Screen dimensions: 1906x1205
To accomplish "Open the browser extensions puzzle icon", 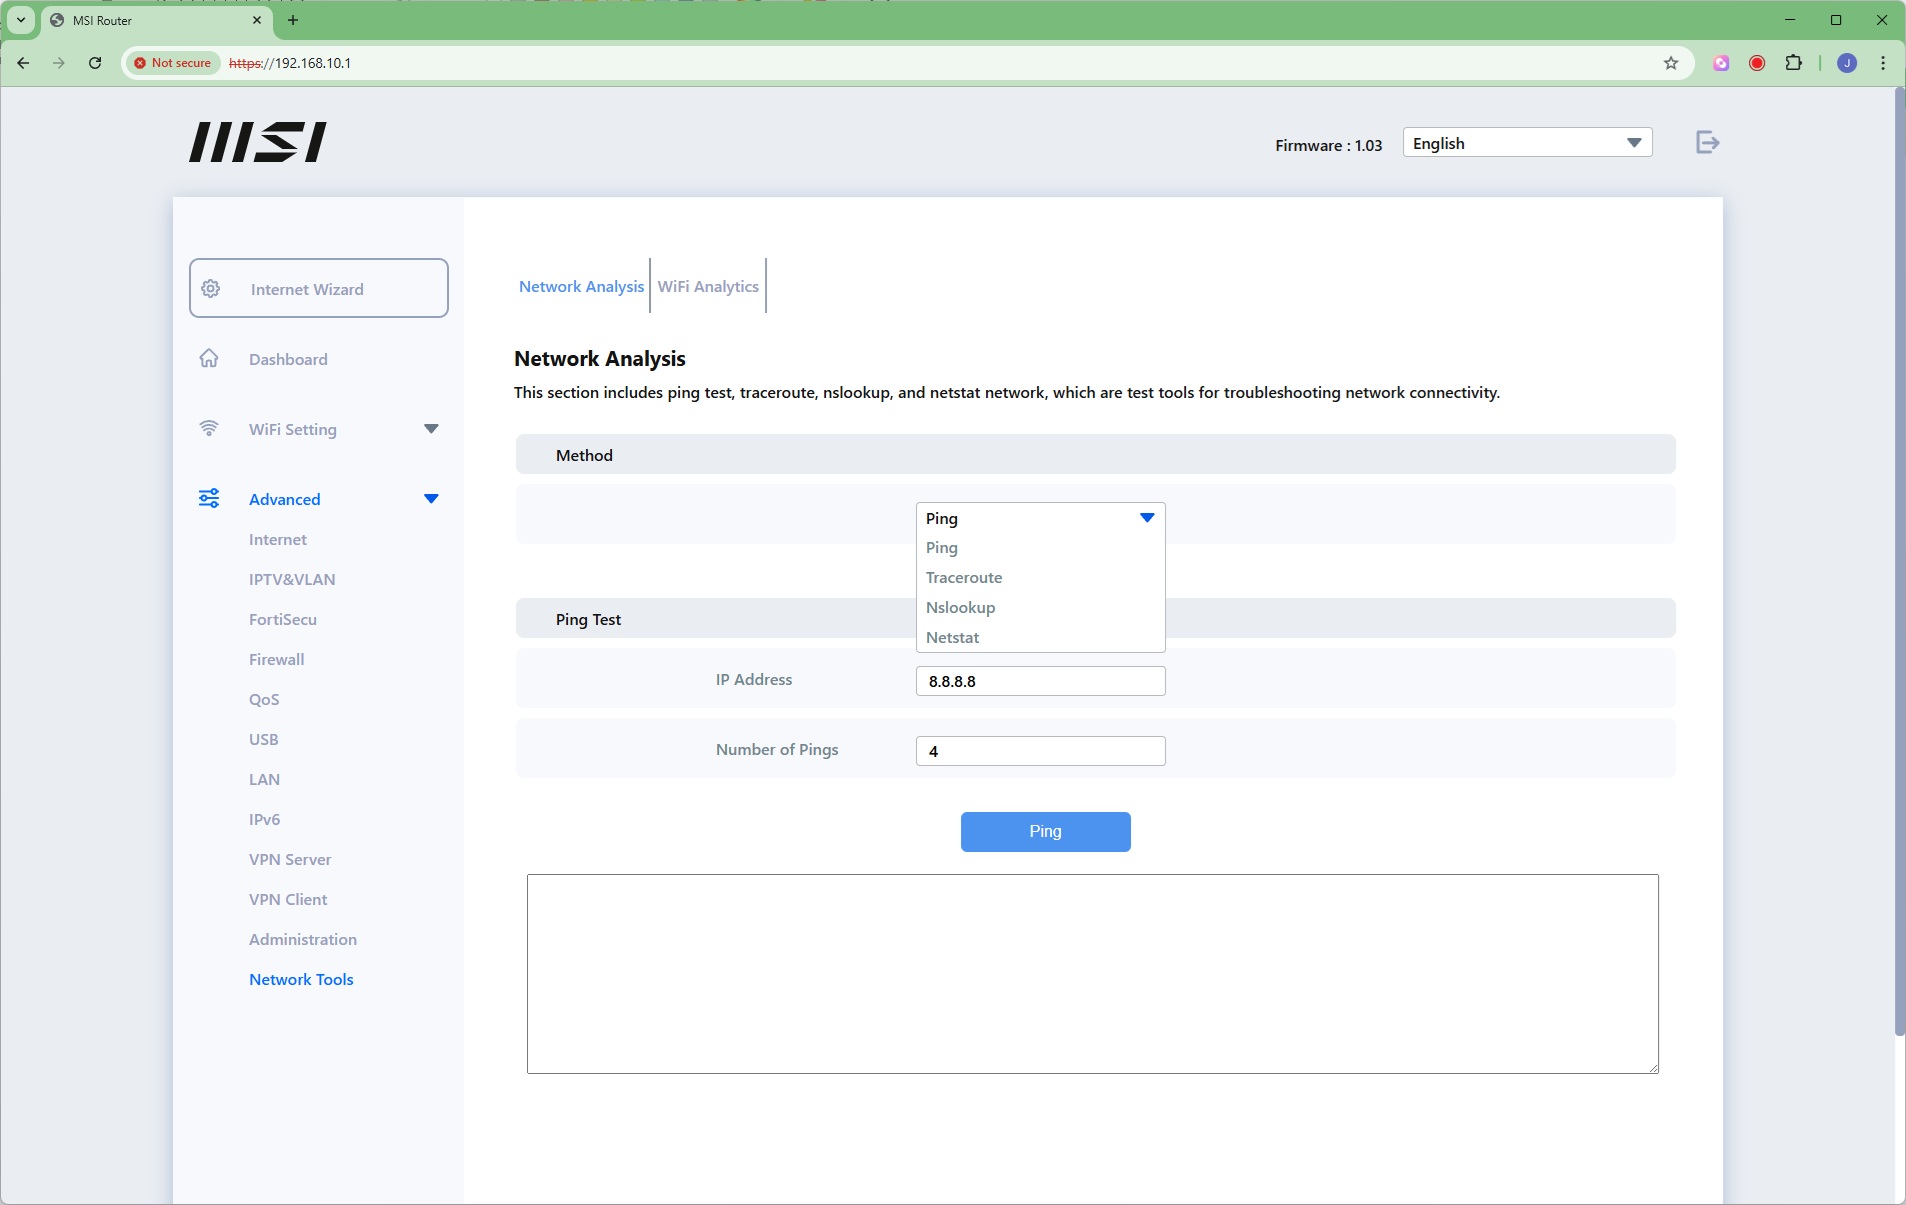I will click(1794, 63).
